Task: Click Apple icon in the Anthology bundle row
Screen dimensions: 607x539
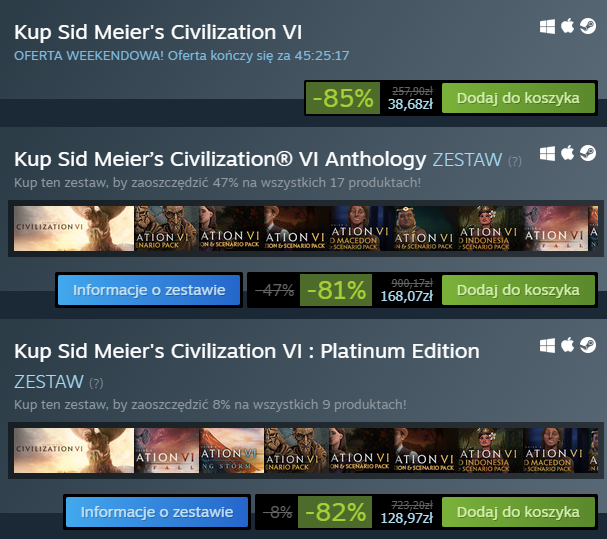Action: pos(568,153)
